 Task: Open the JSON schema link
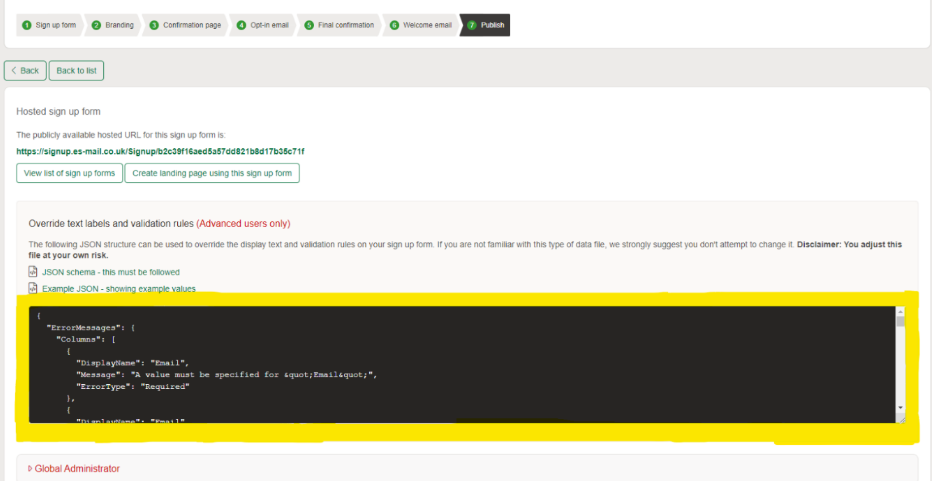pyautogui.click(x=111, y=272)
